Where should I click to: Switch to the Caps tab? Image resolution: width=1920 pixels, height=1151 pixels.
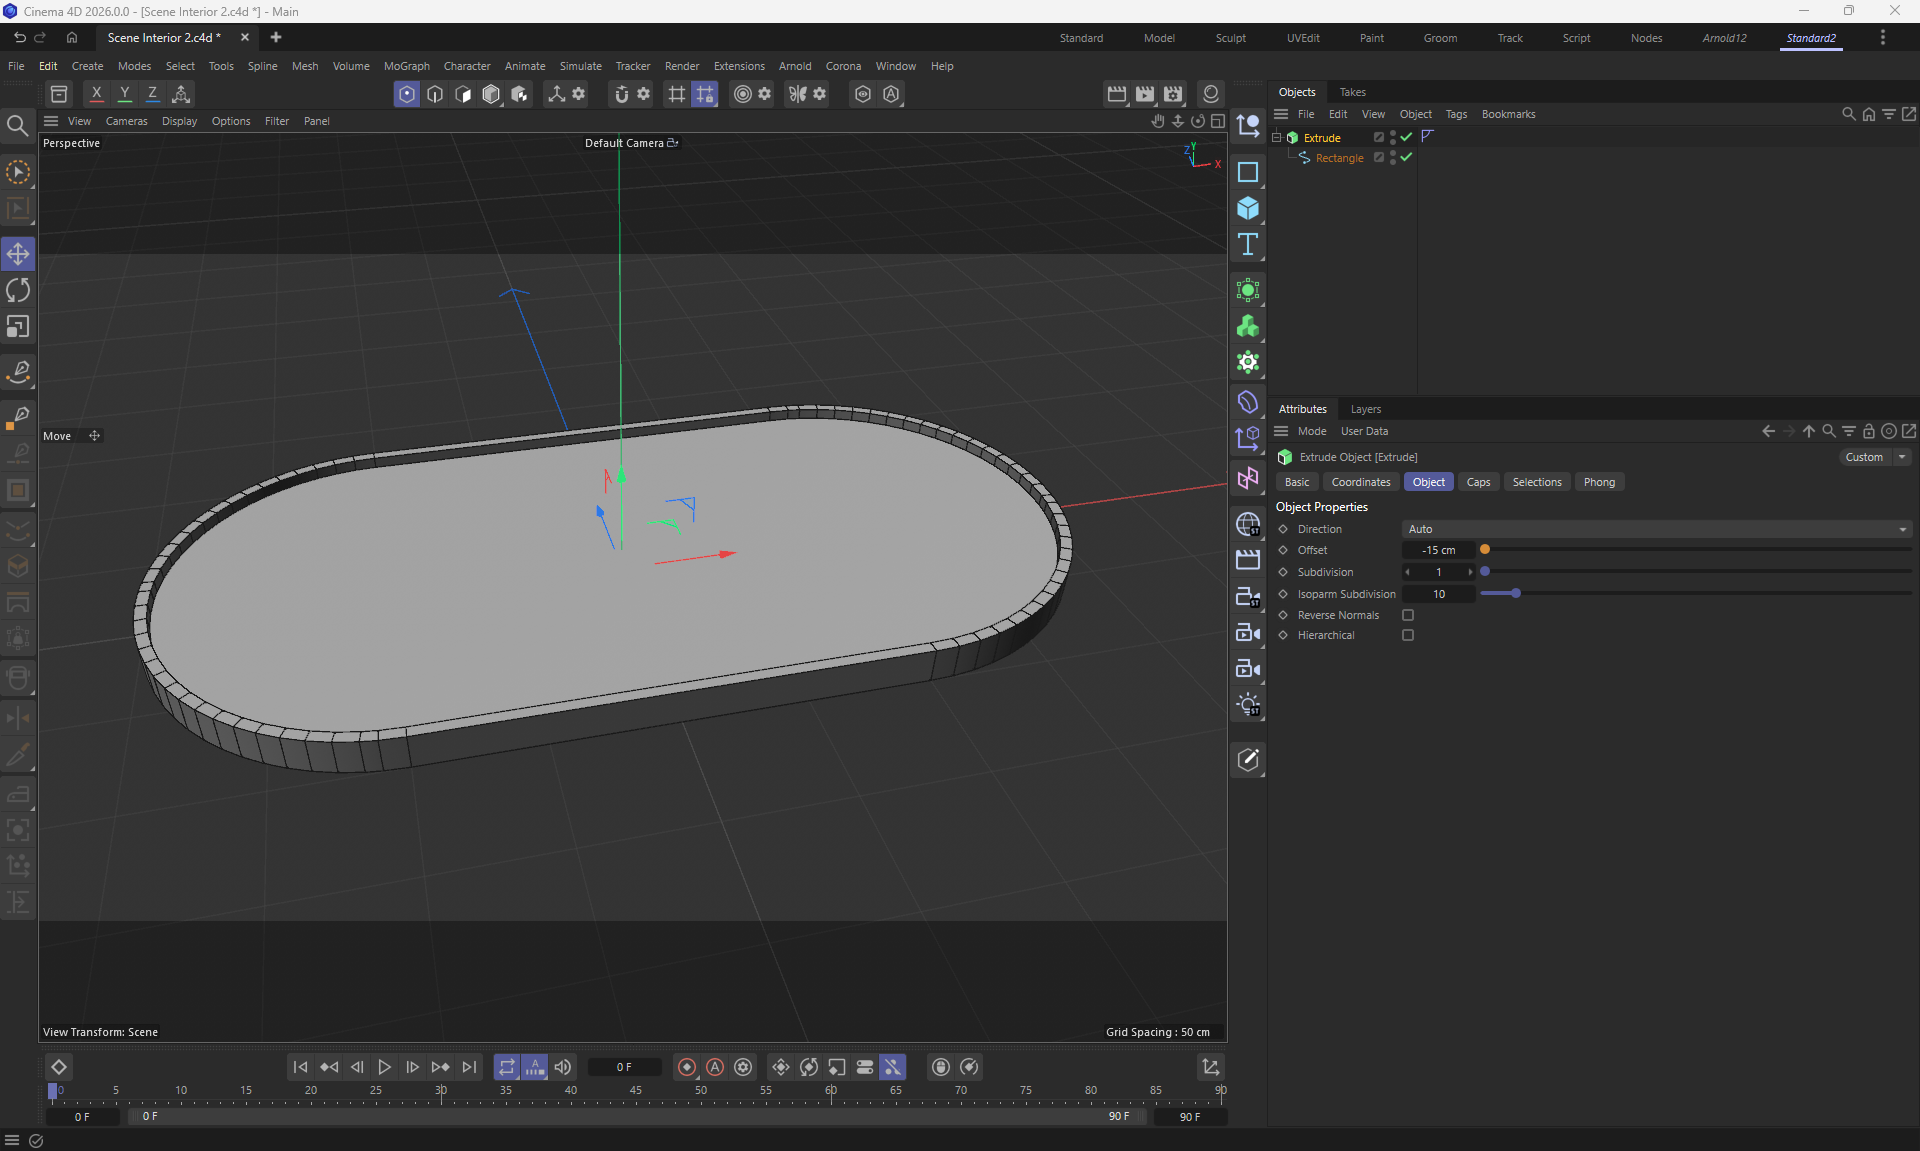[x=1478, y=482]
